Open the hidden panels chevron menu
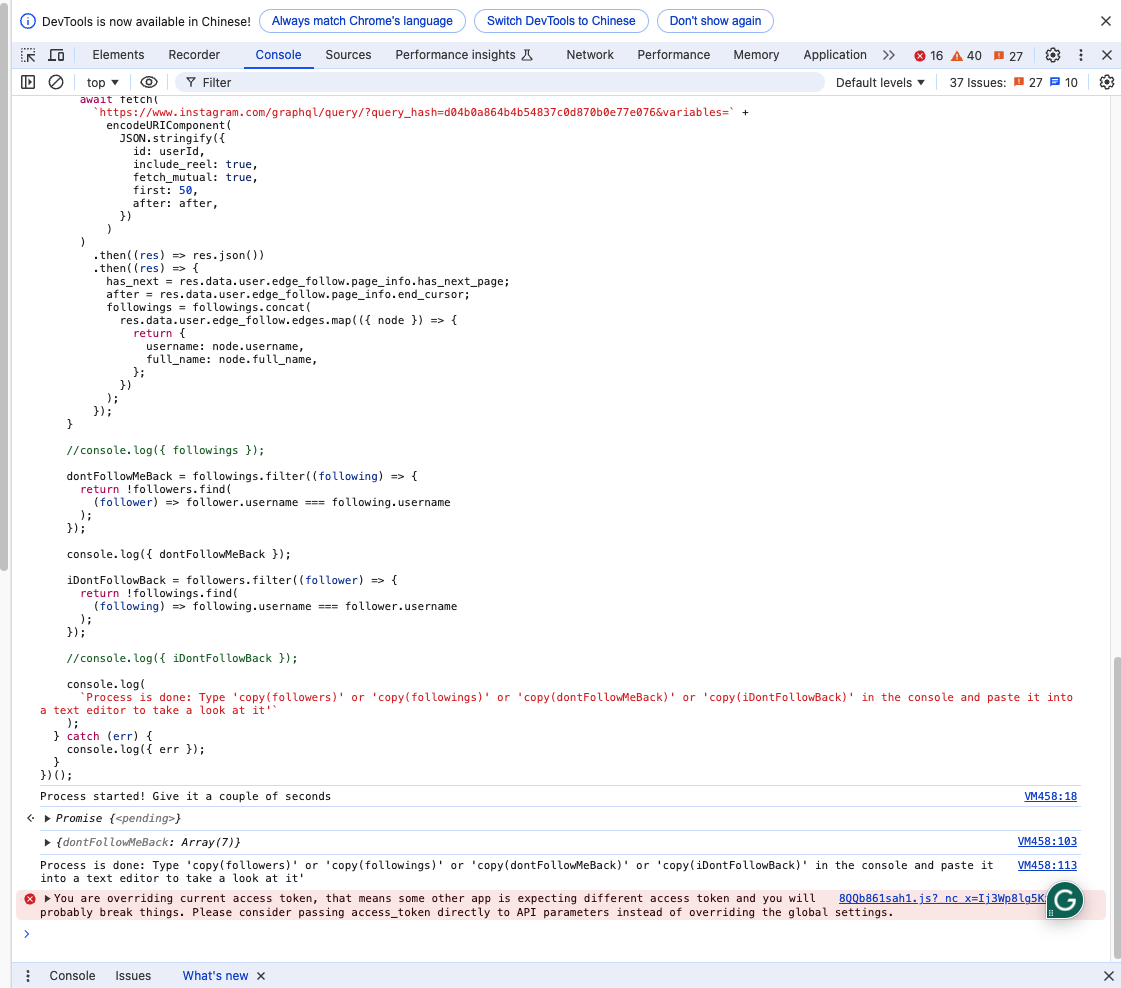 (888, 55)
